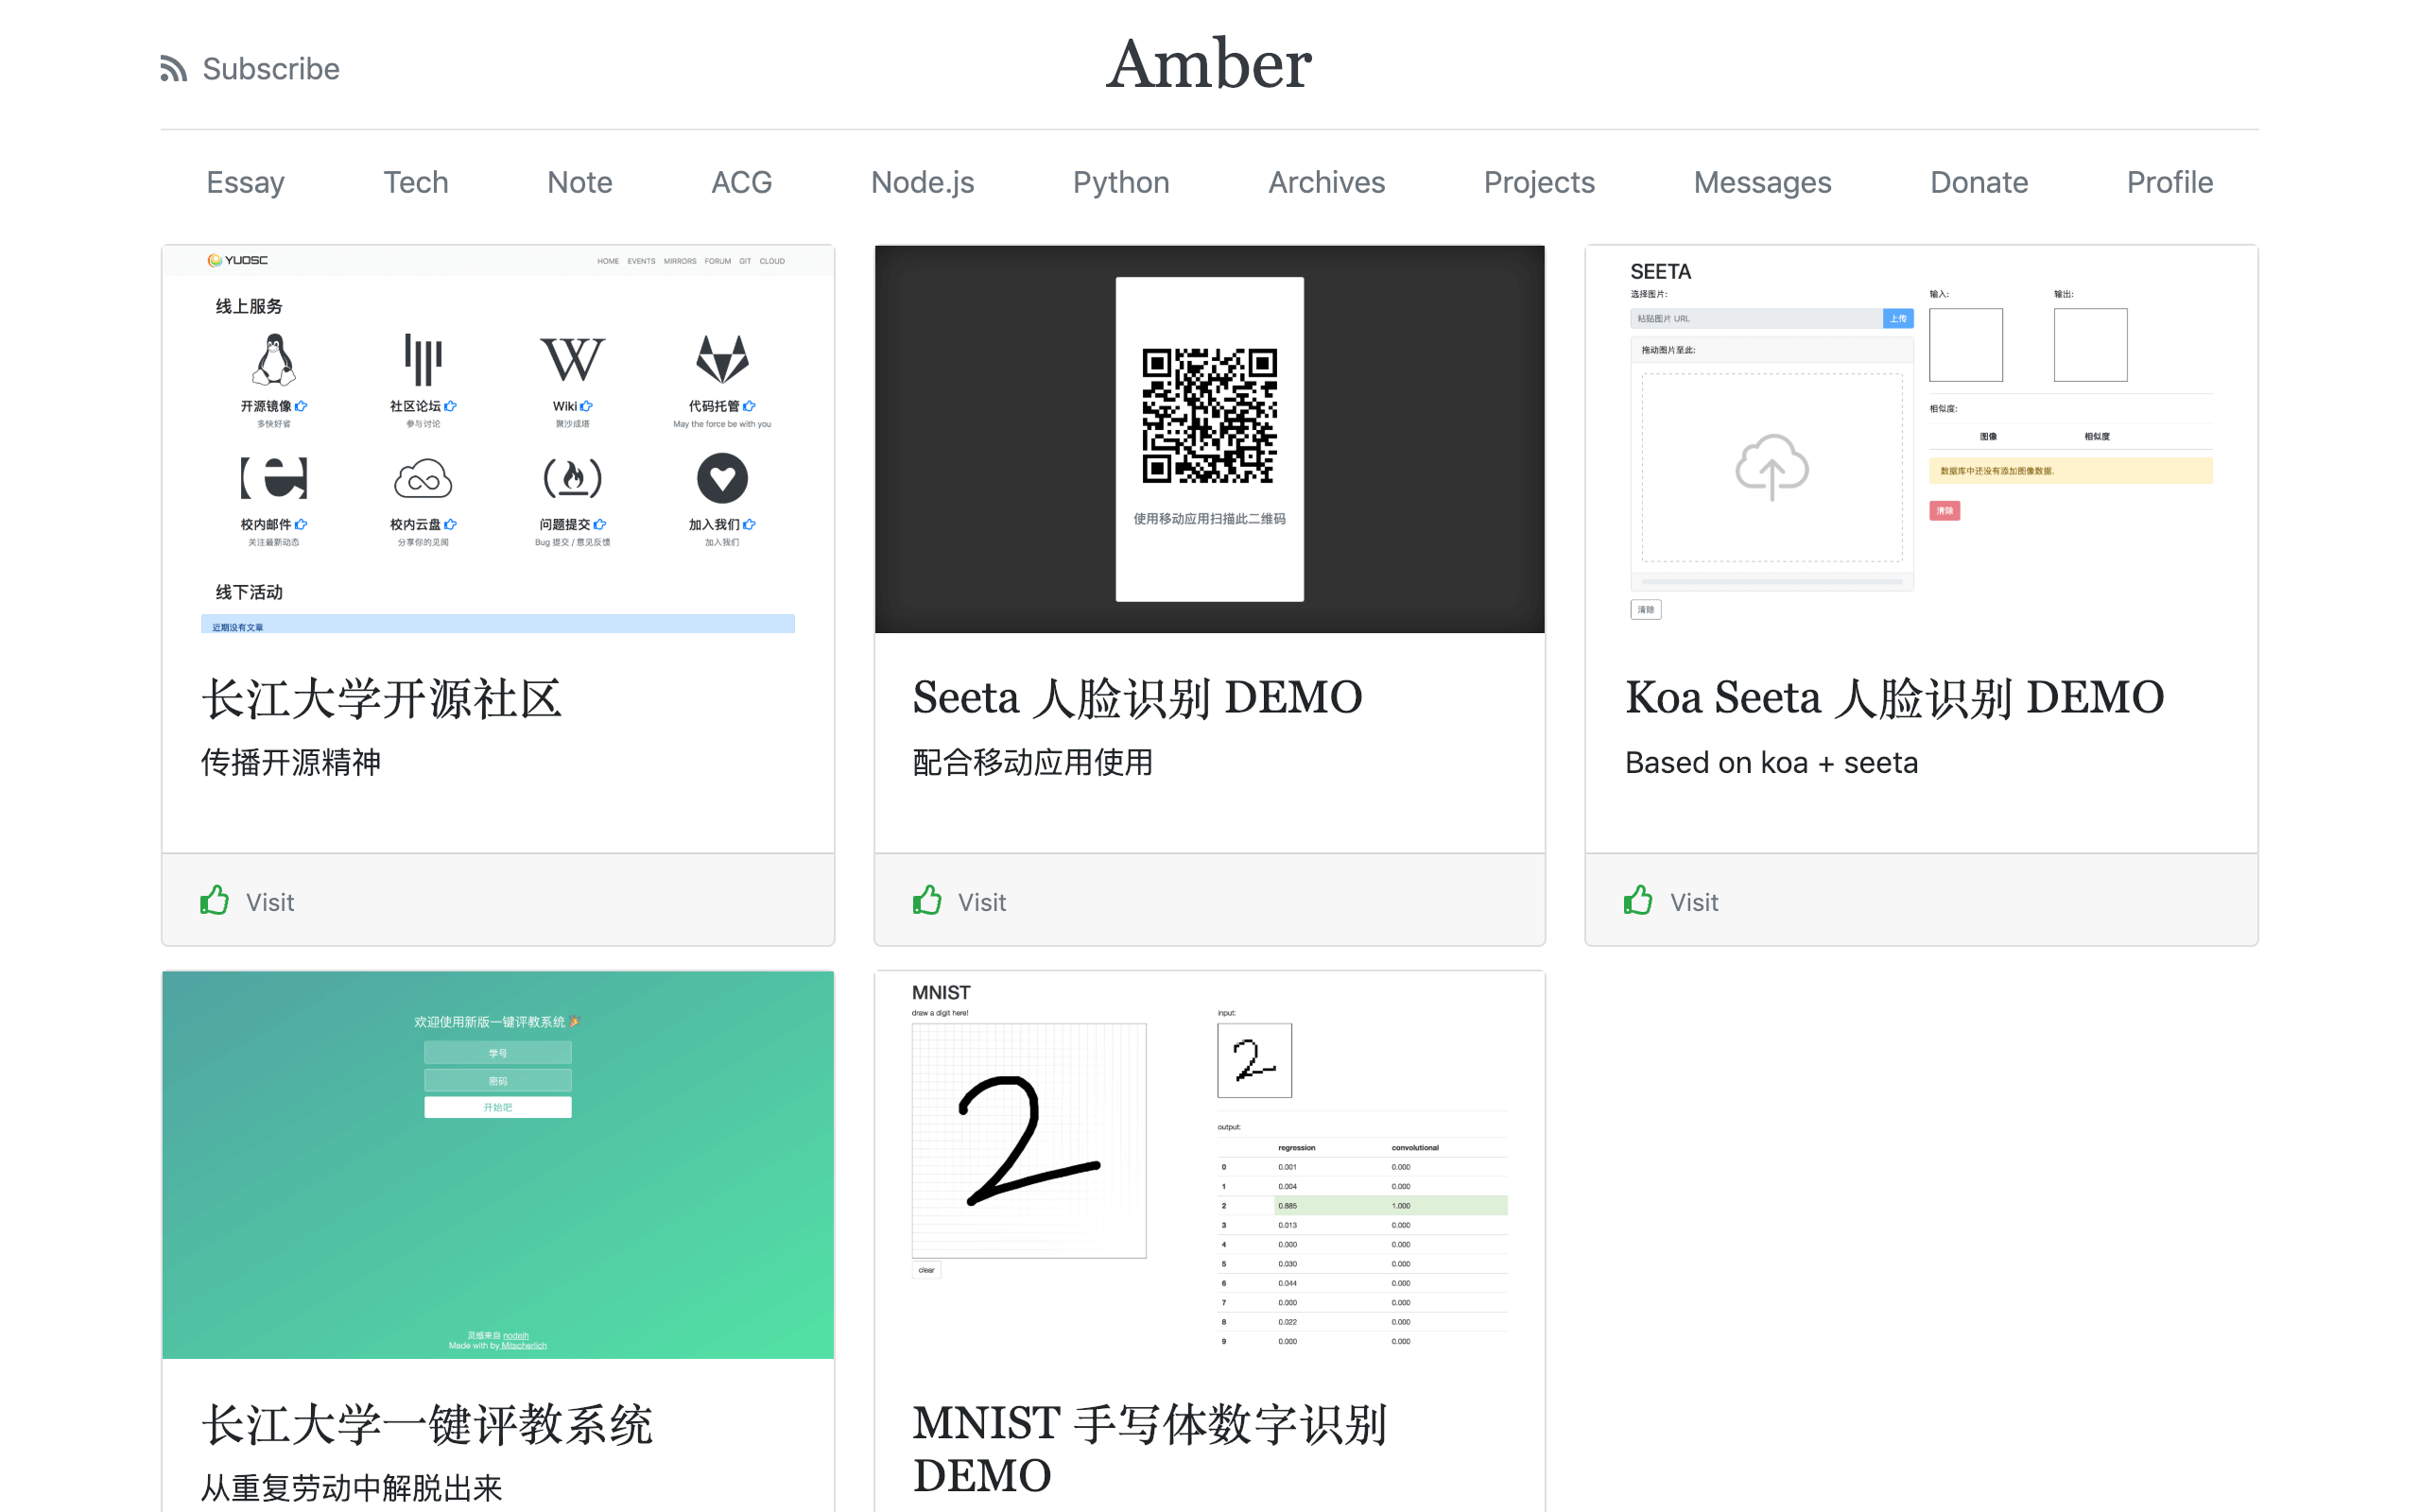Screen dimensions: 2420x1512
Task: Navigate to Projects page
Action: coord(1538,182)
